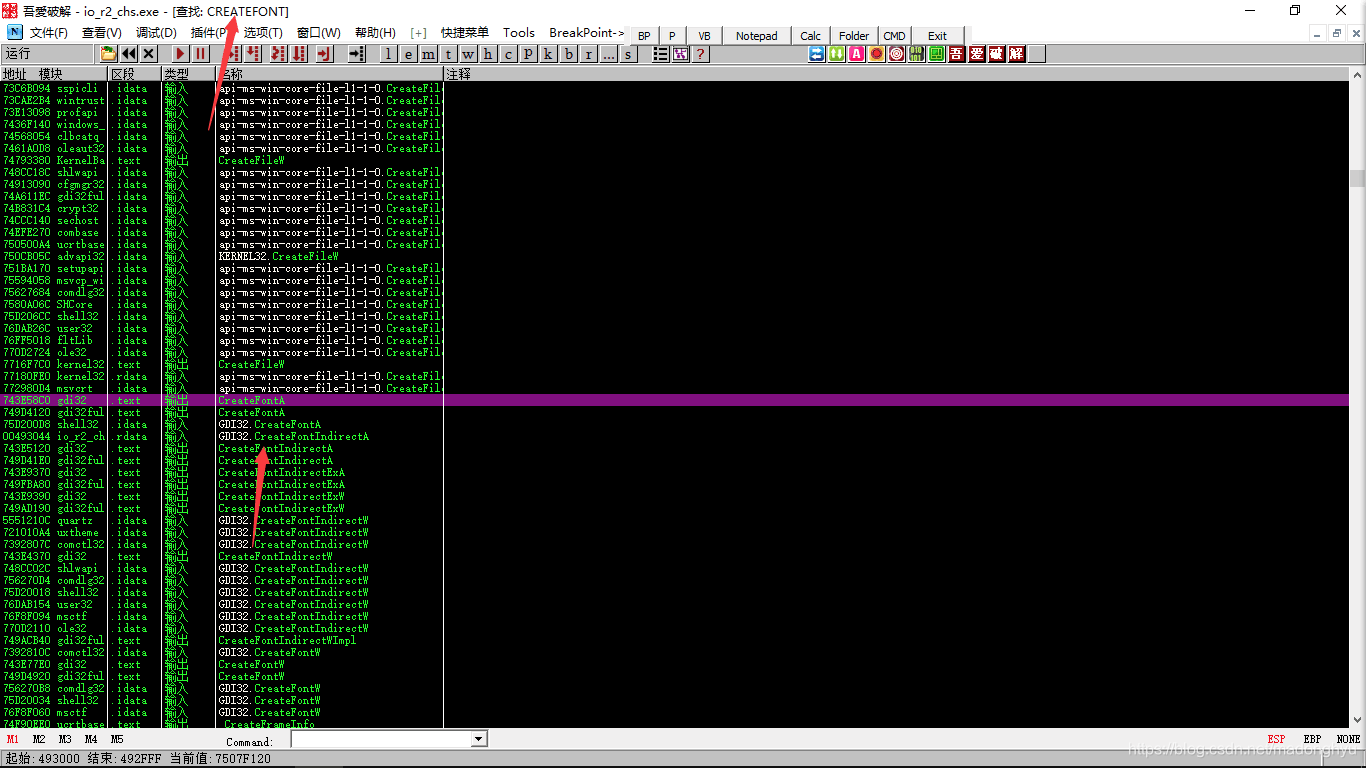Viewport: 1366px width, 768px height.
Task: Open Patches window with 'P' button
Action: coord(529,54)
